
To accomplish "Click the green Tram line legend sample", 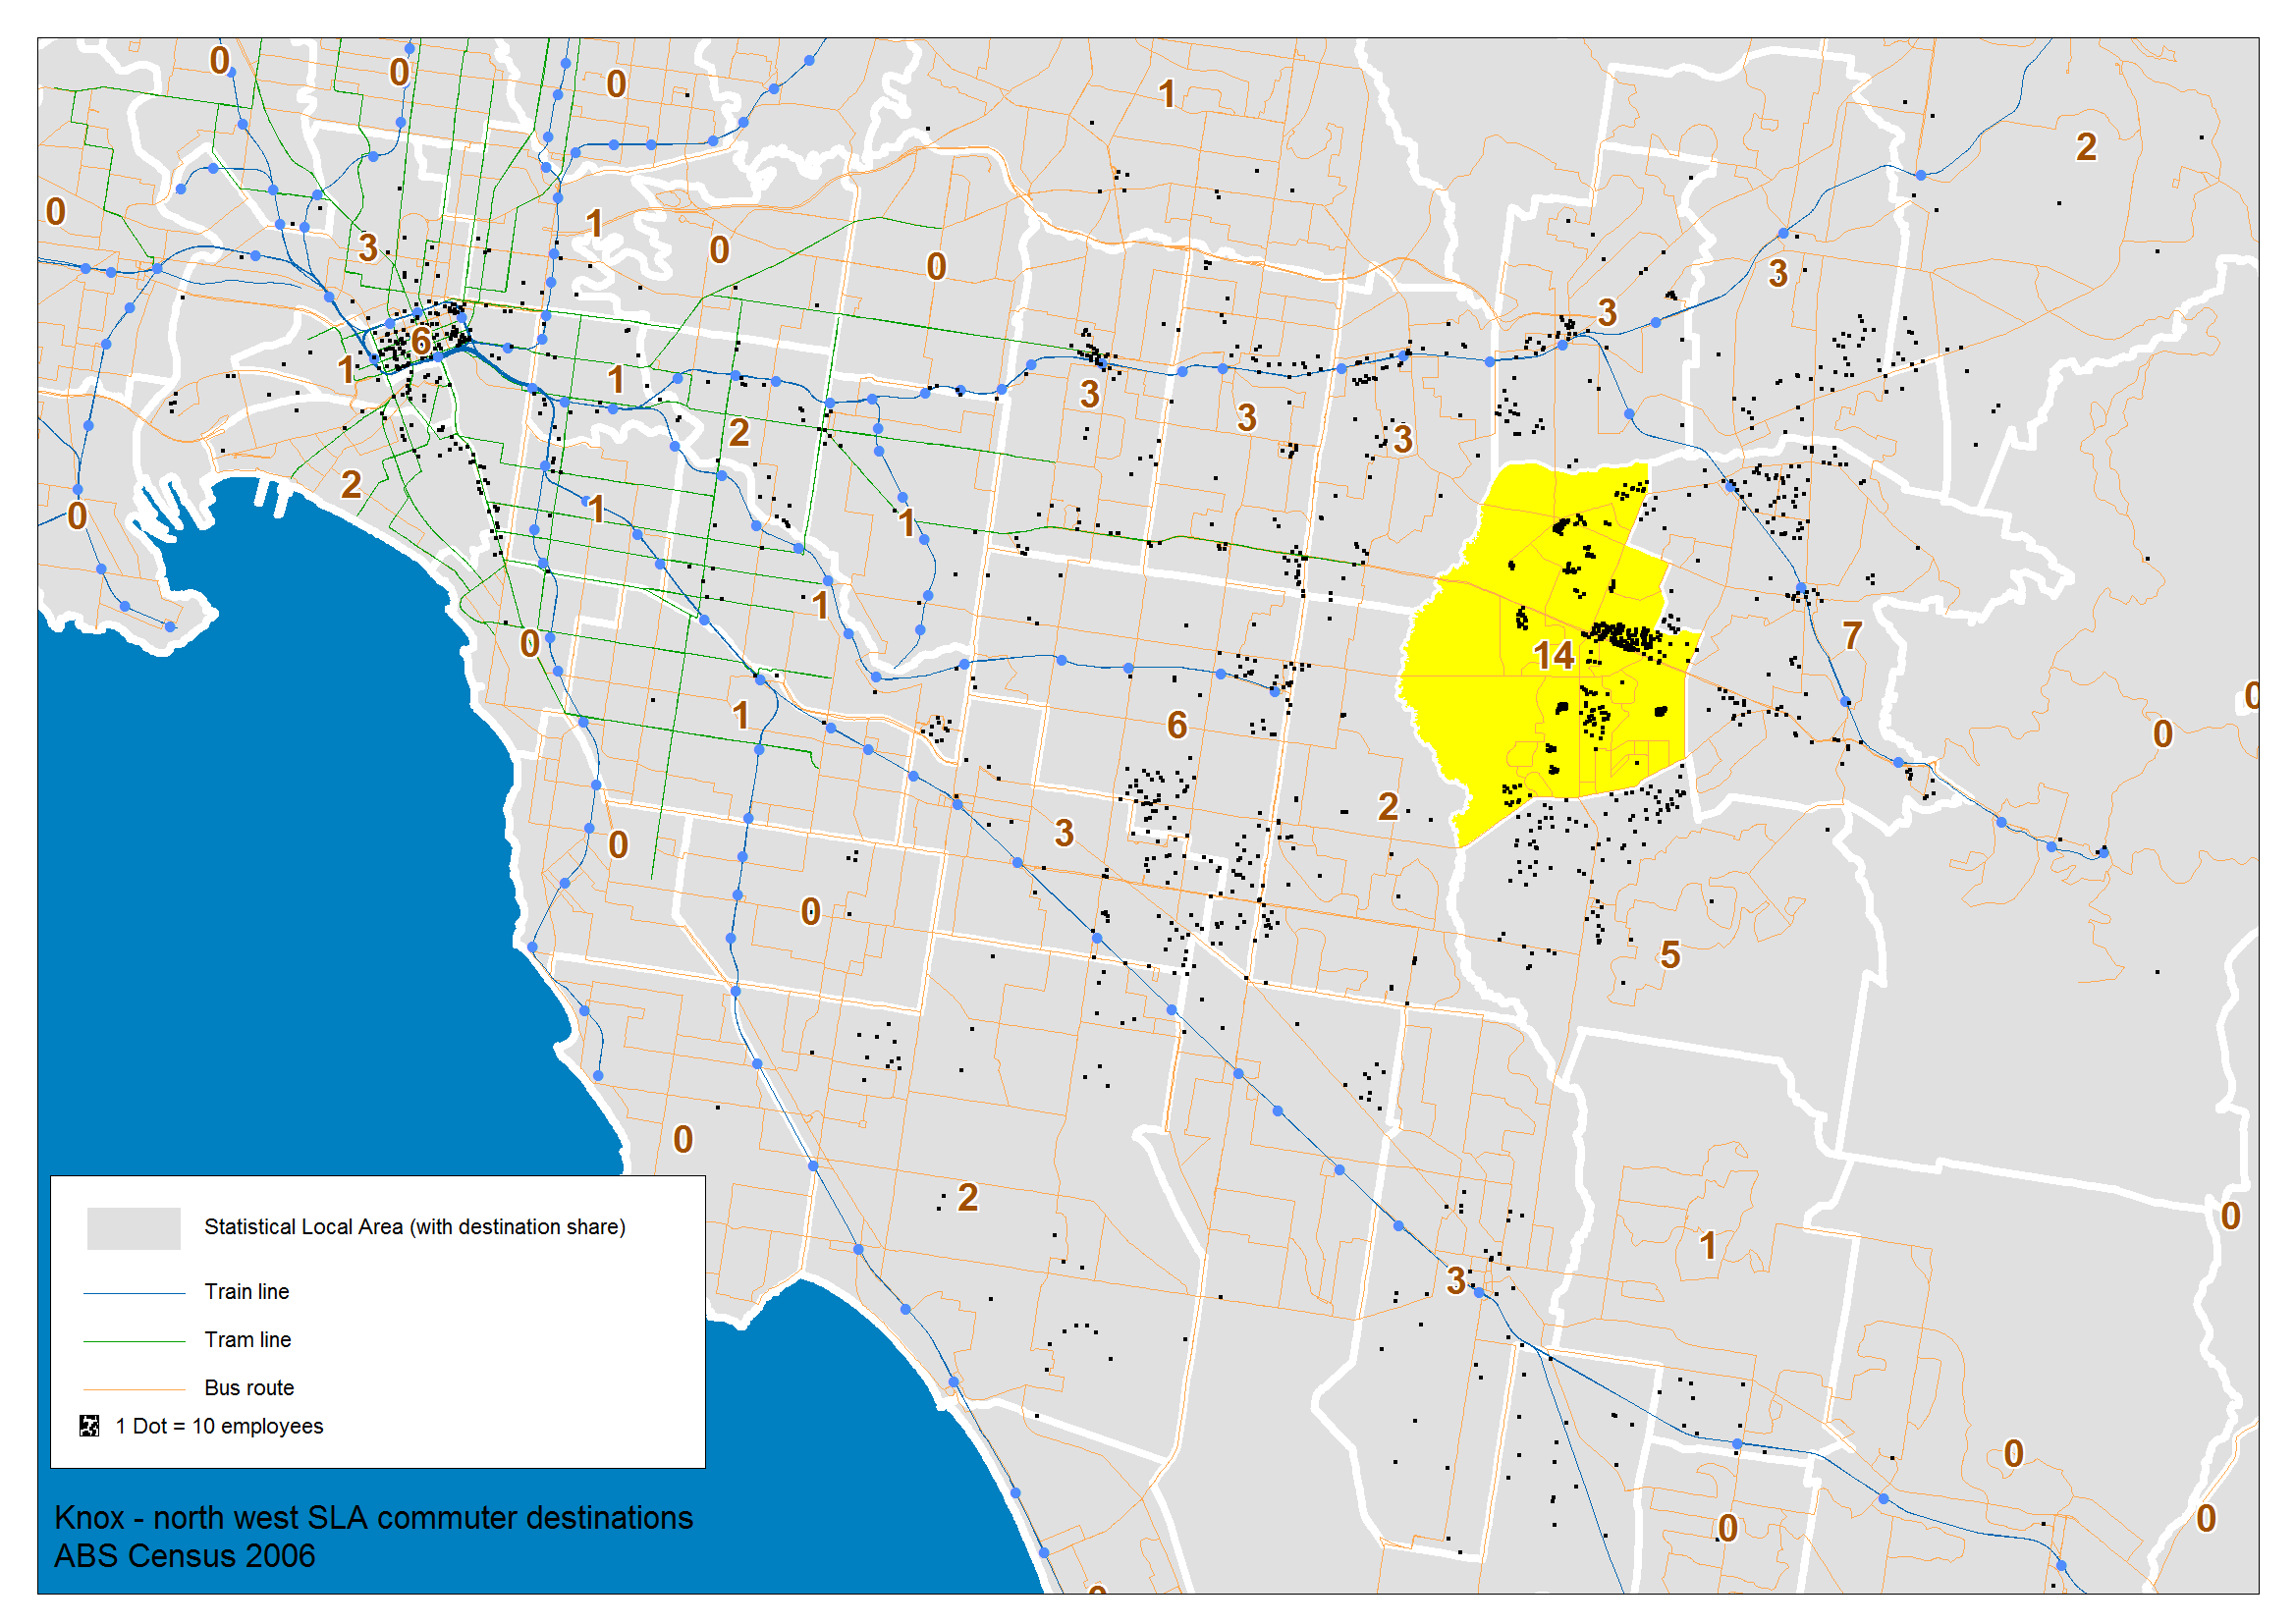I will [x=133, y=1341].
